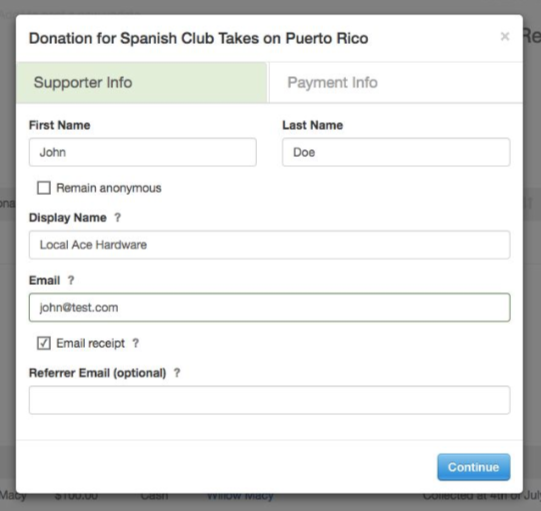
Task: Close the donation dialog with the X
Action: (505, 36)
